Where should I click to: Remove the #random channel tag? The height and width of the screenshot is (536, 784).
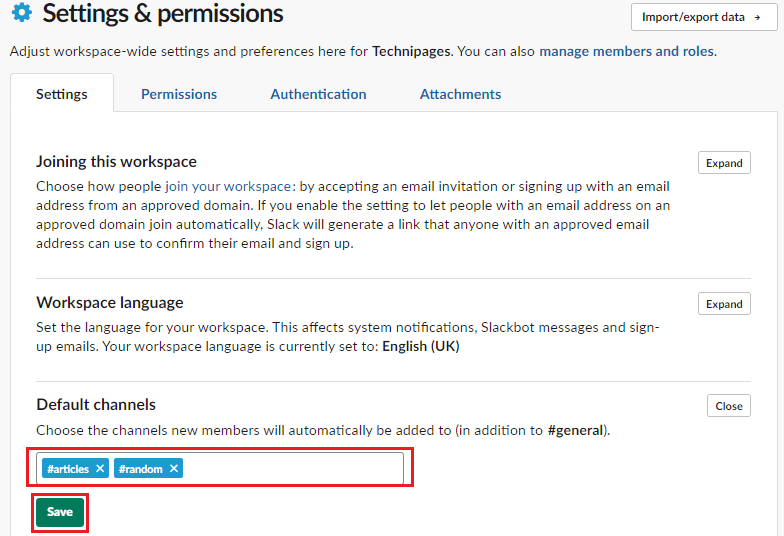[x=174, y=468]
